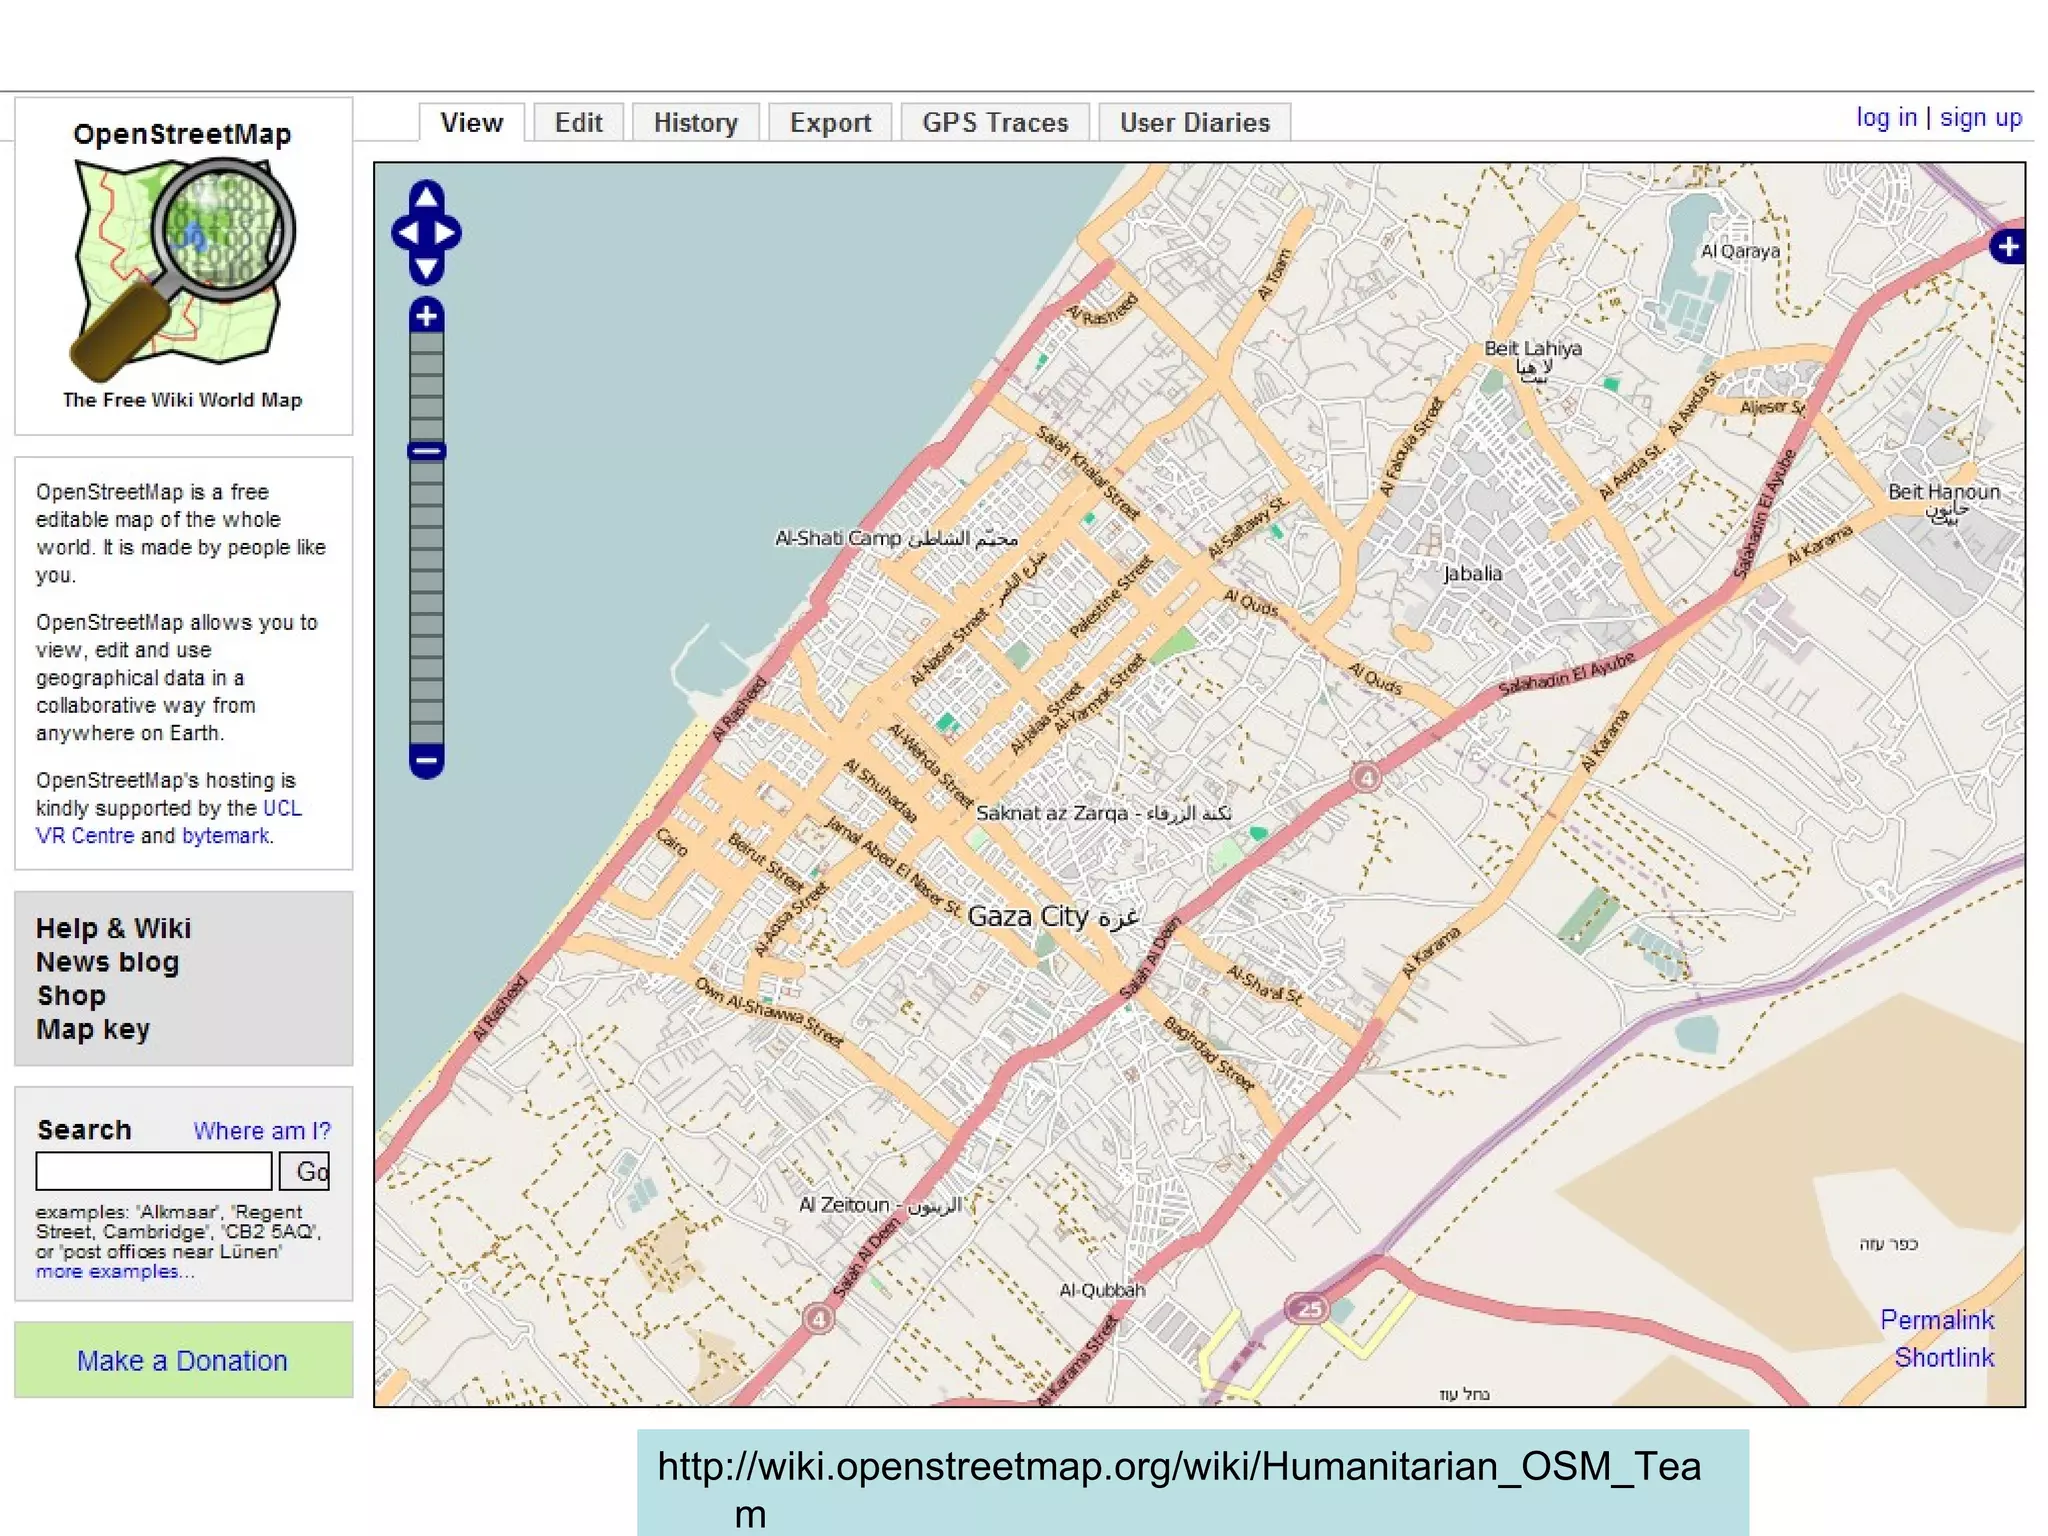Open the Map key link

93,1029
